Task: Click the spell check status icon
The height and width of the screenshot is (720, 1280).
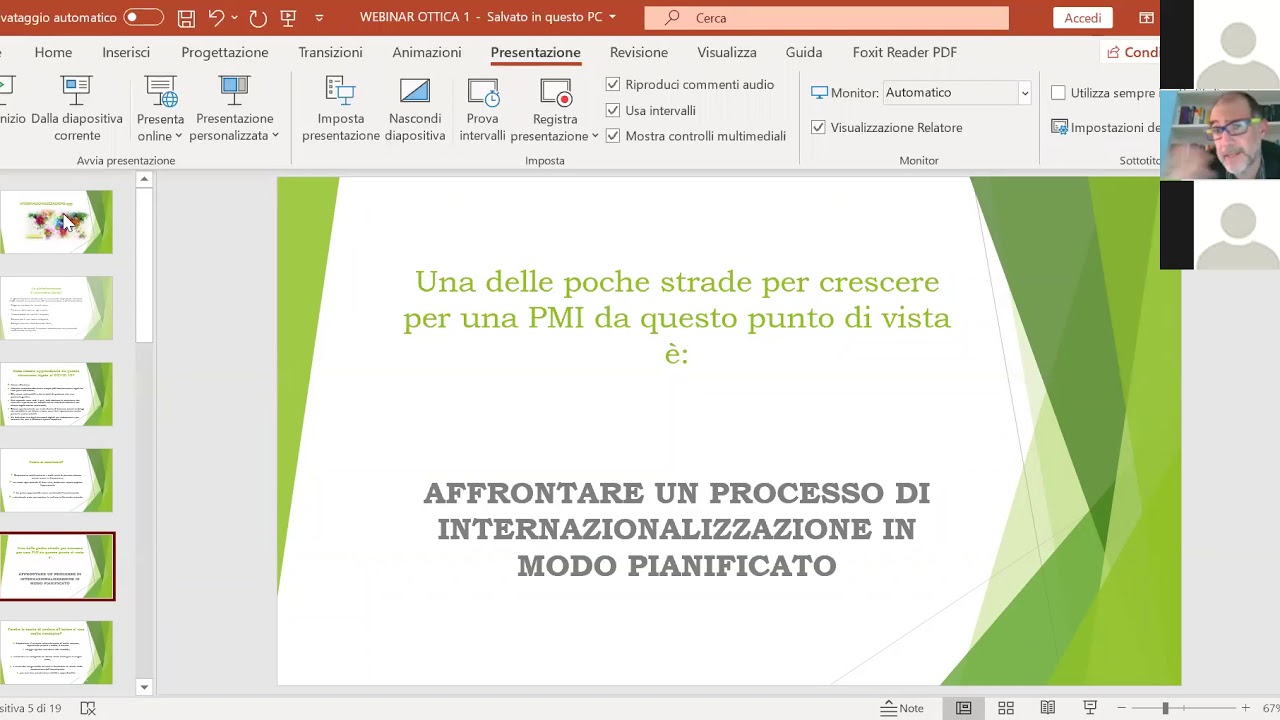Action: click(x=88, y=708)
